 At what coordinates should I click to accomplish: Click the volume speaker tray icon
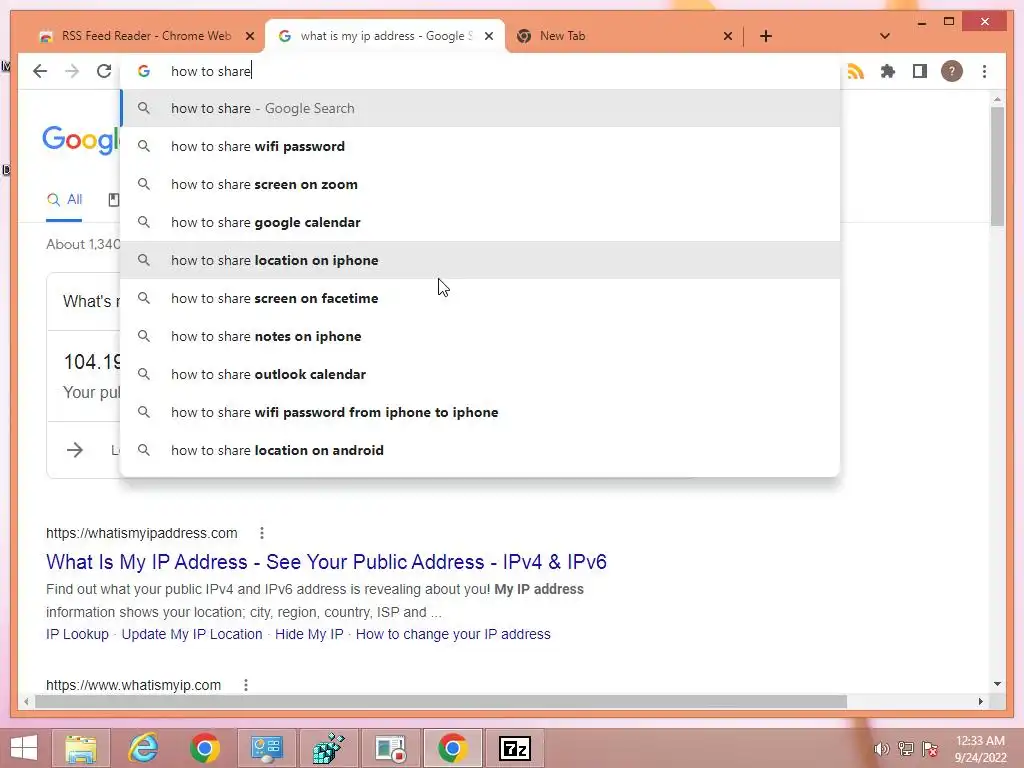pyautogui.click(x=882, y=749)
